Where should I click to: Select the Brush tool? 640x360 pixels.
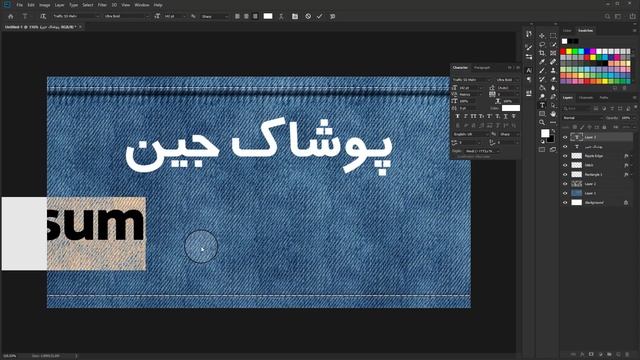(x=542, y=71)
